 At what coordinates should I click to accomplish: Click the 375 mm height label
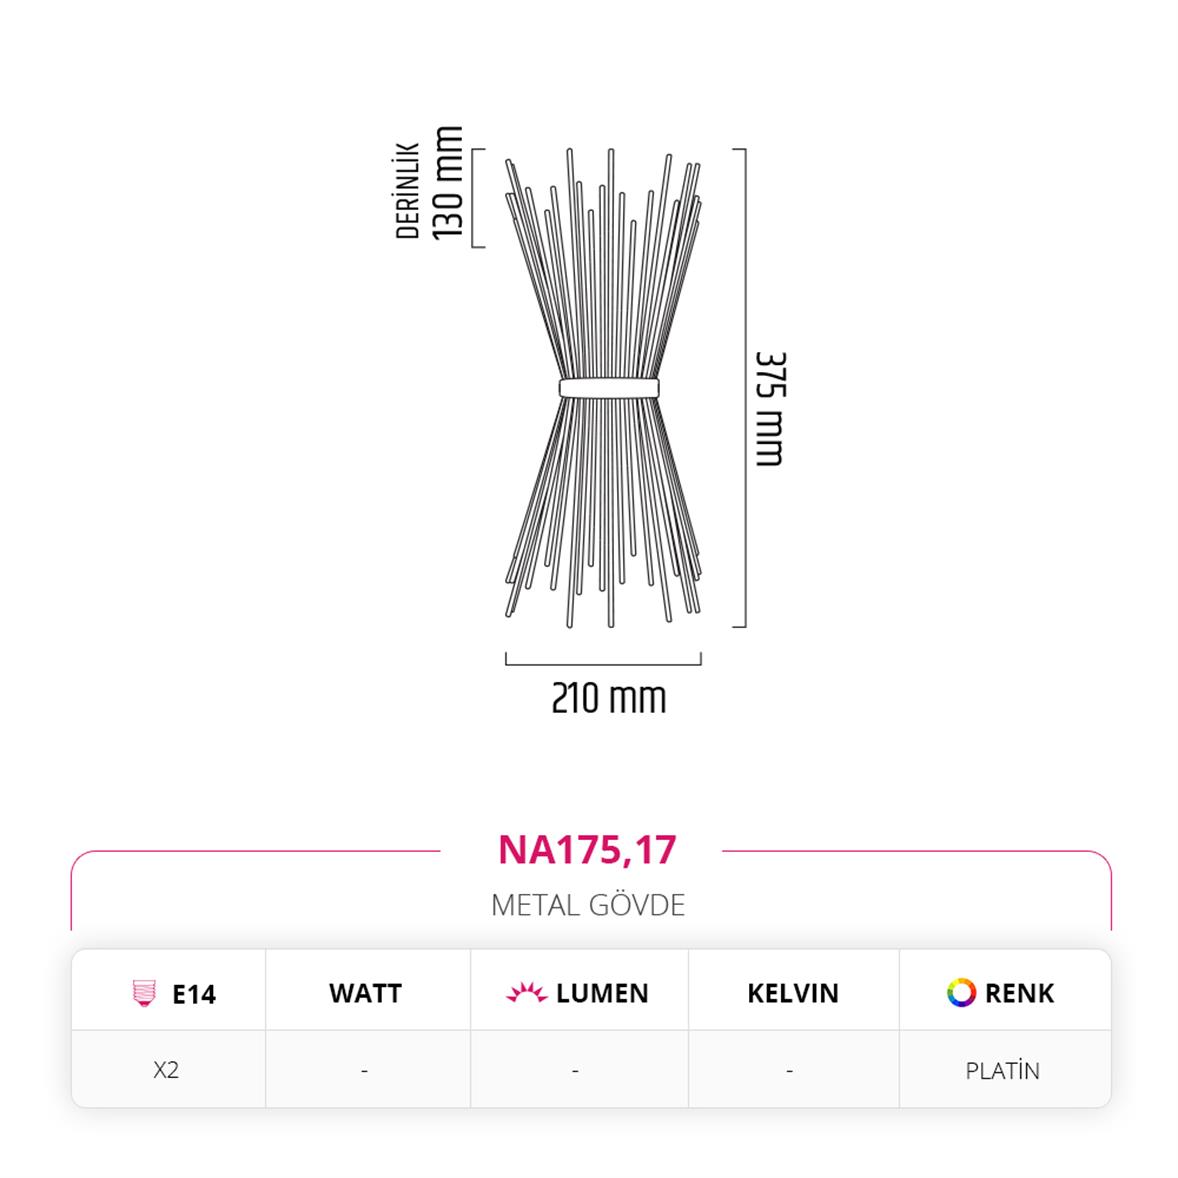click(x=770, y=409)
